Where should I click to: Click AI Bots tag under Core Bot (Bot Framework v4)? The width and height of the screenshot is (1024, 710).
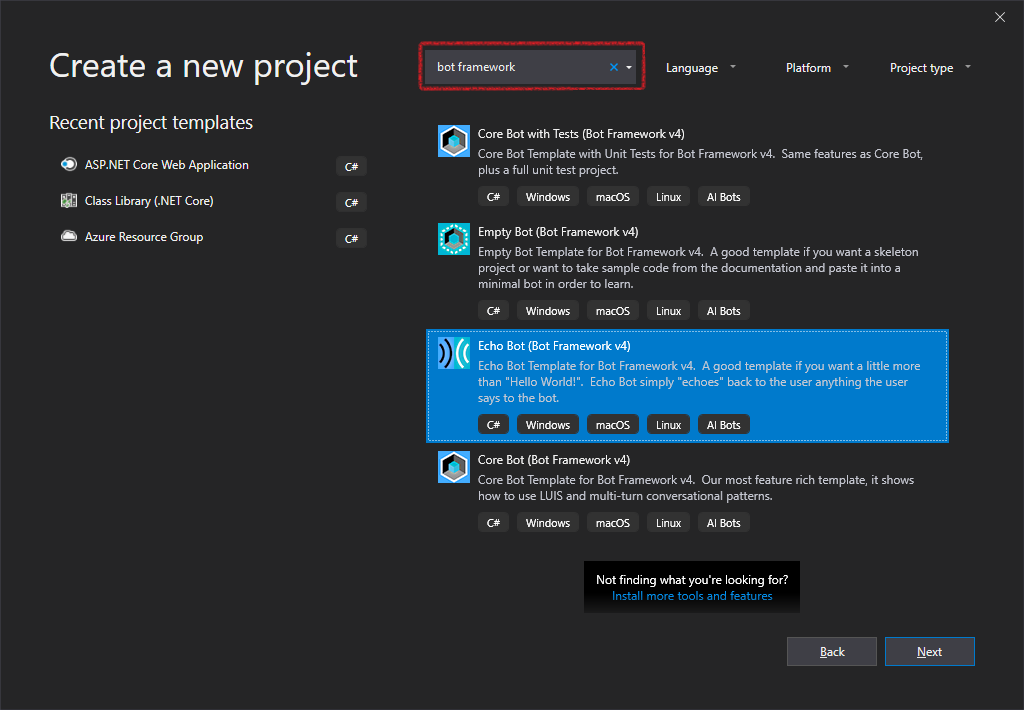coord(724,523)
